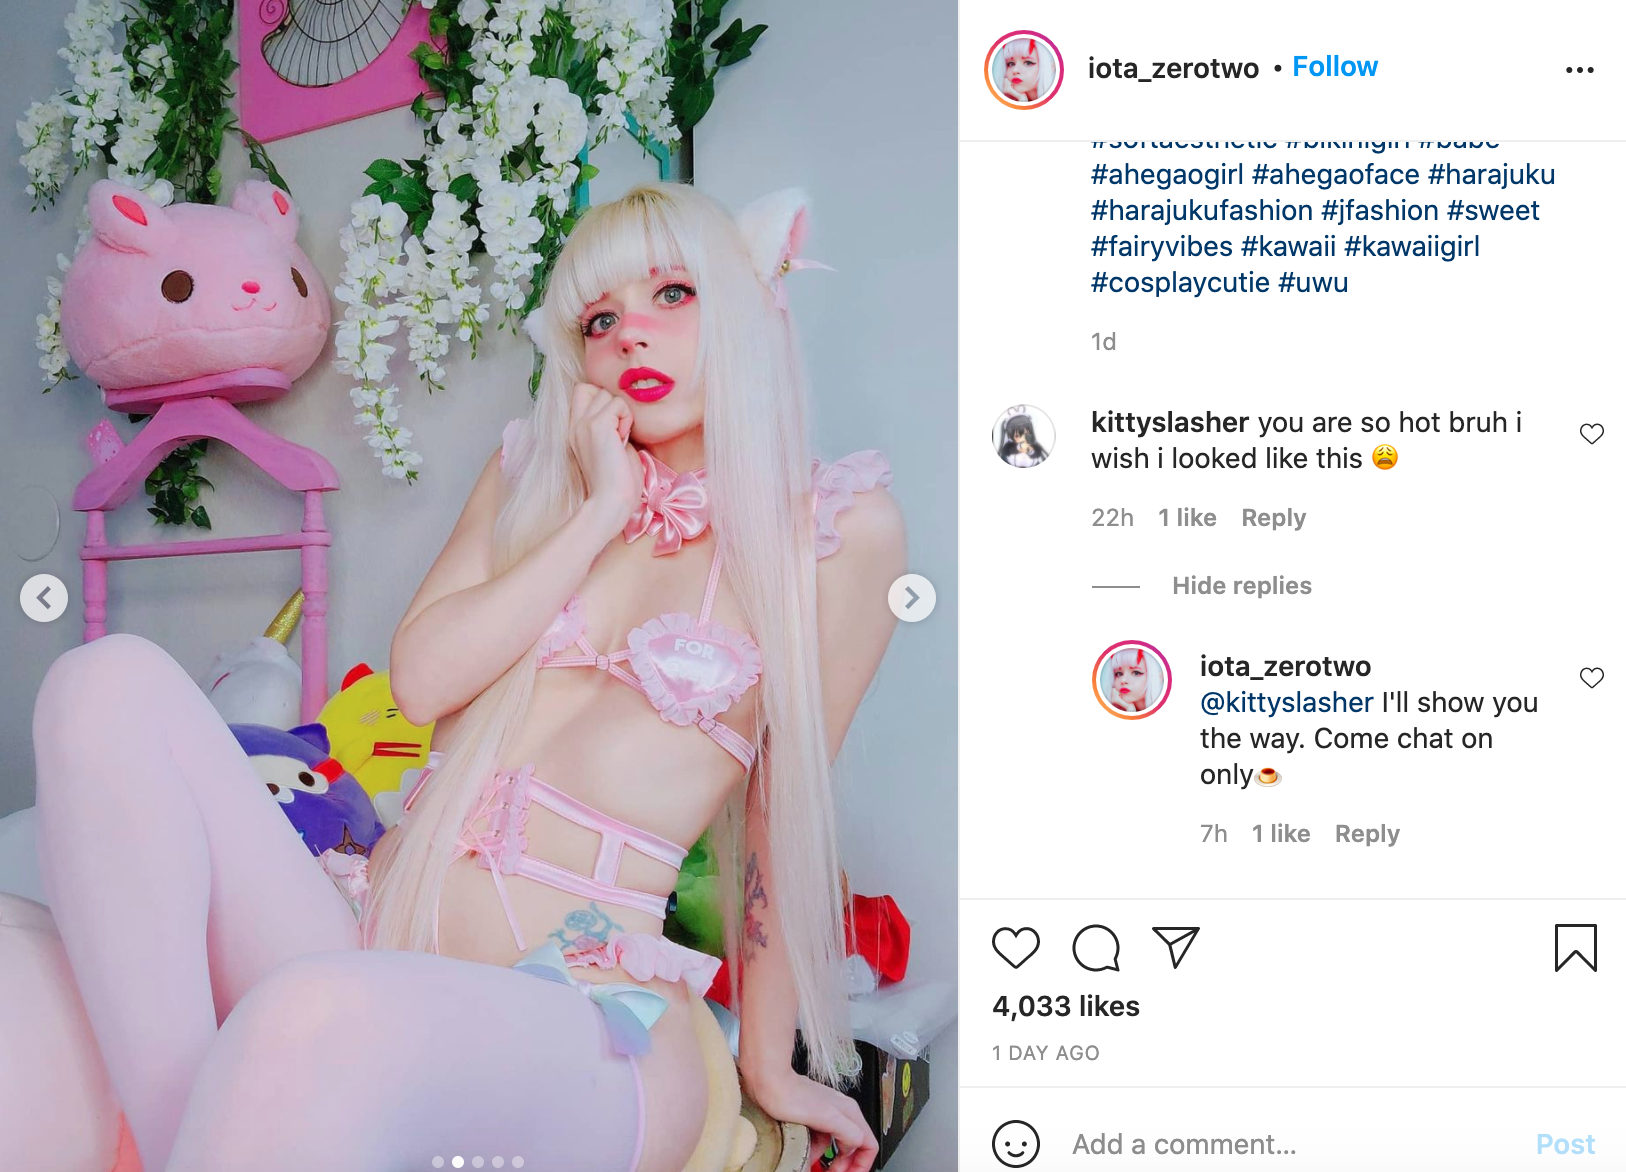The width and height of the screenshot is (1626, 1172).
Task: Share the post via paper plane icon
Action: pyautogui.click(x=1176, y=947)
